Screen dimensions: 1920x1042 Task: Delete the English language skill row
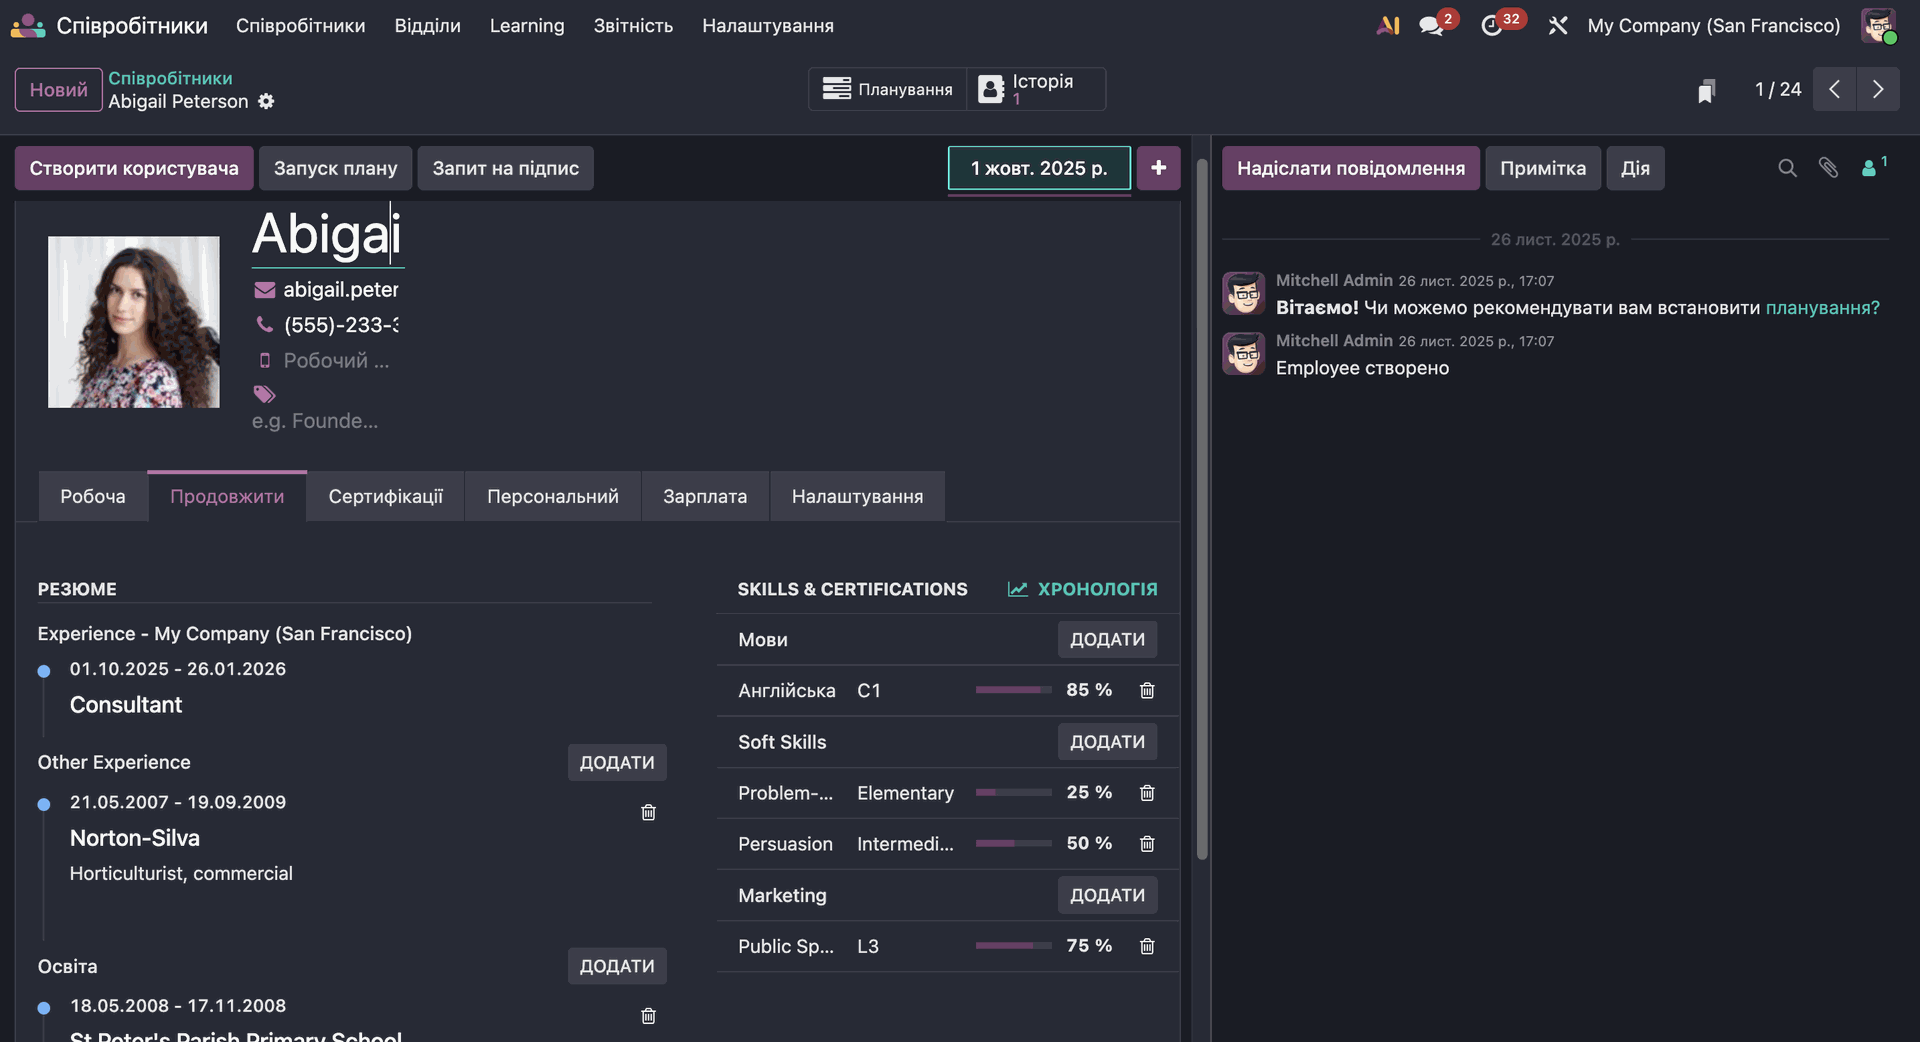1147,691
